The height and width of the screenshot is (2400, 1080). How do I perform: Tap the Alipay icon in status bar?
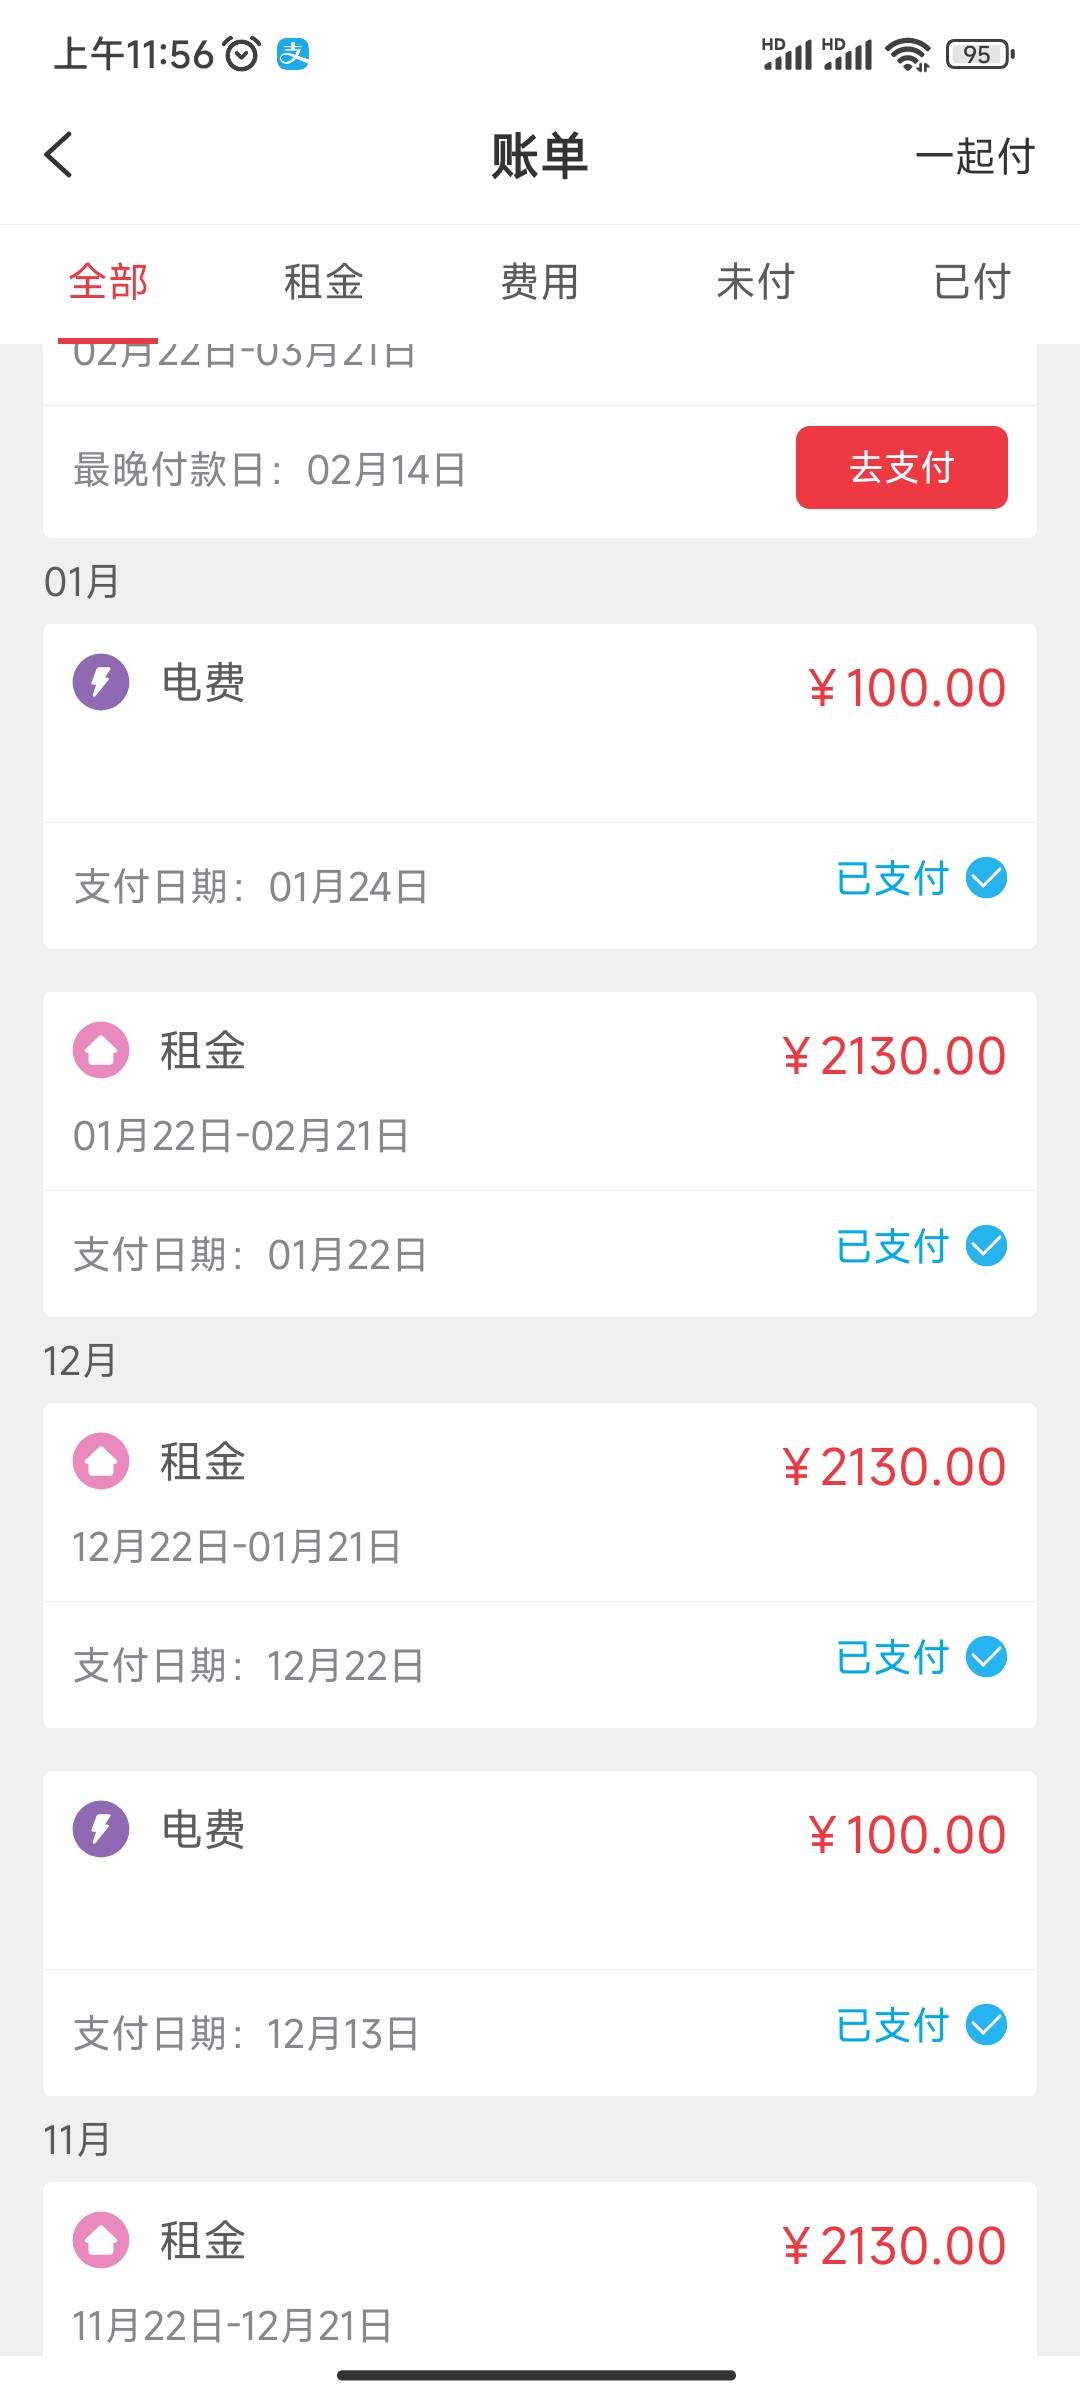click(293, 54)
